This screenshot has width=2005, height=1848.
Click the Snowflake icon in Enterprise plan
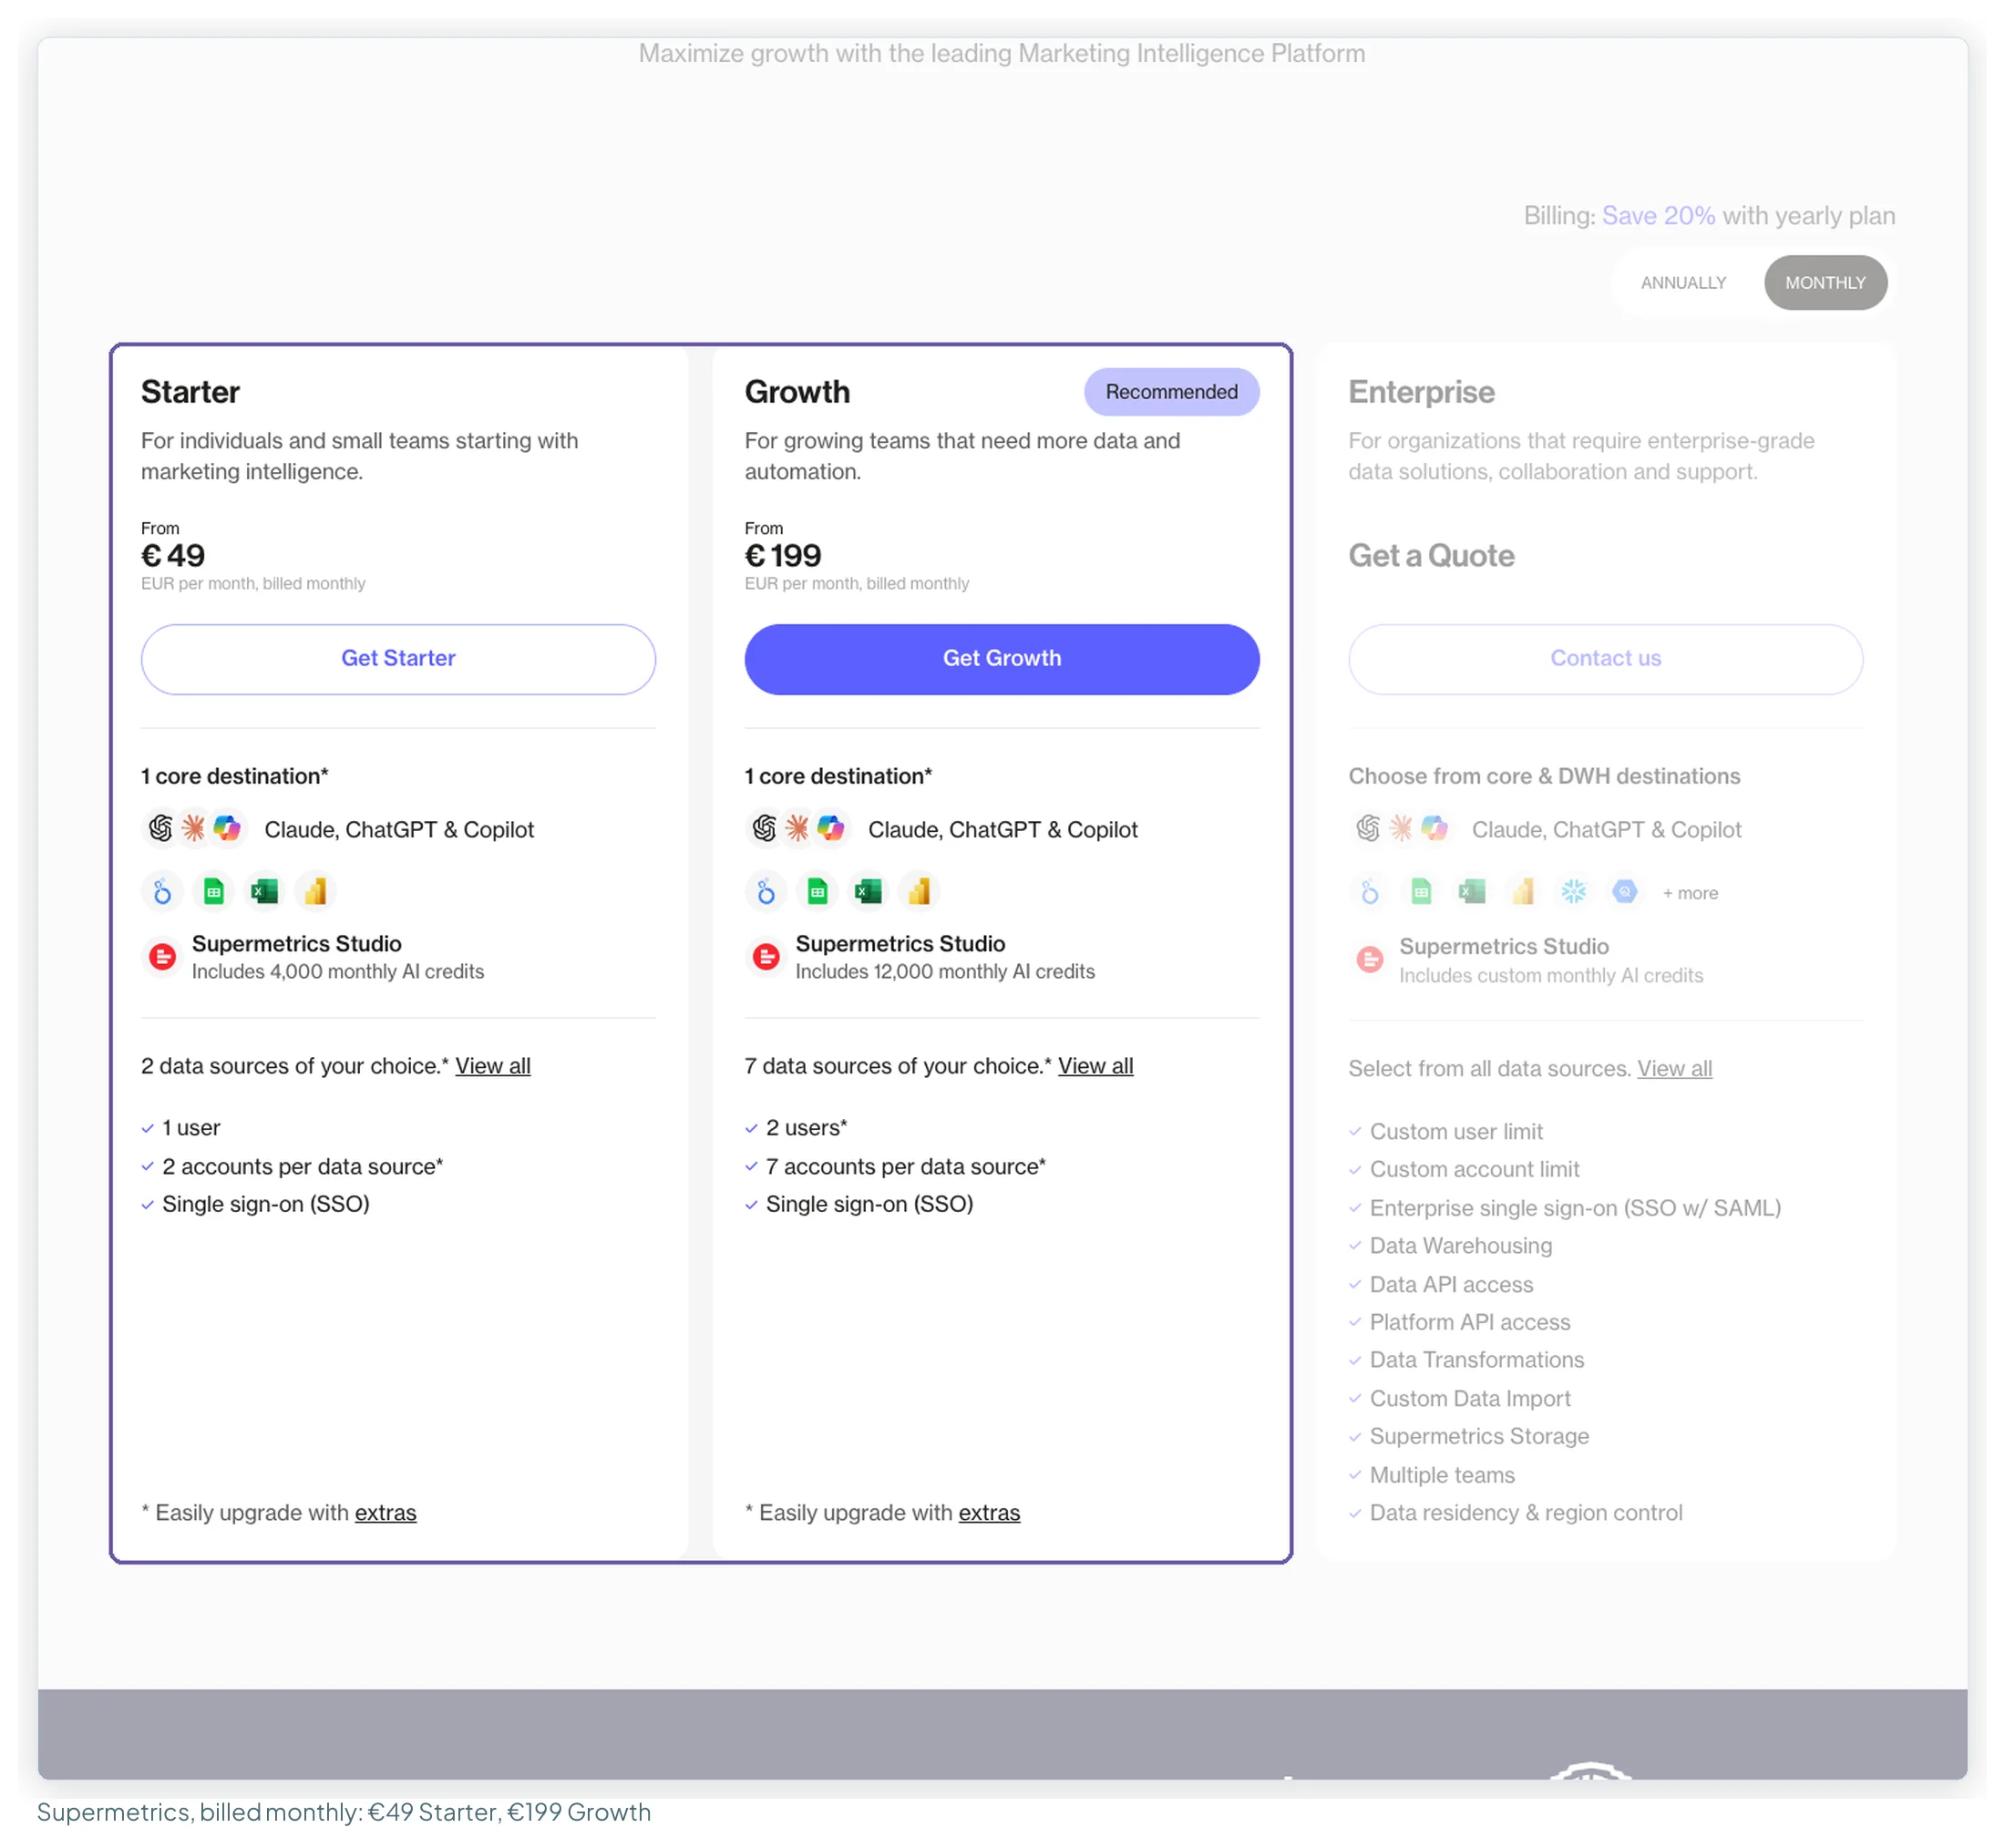coord(1574,891)
